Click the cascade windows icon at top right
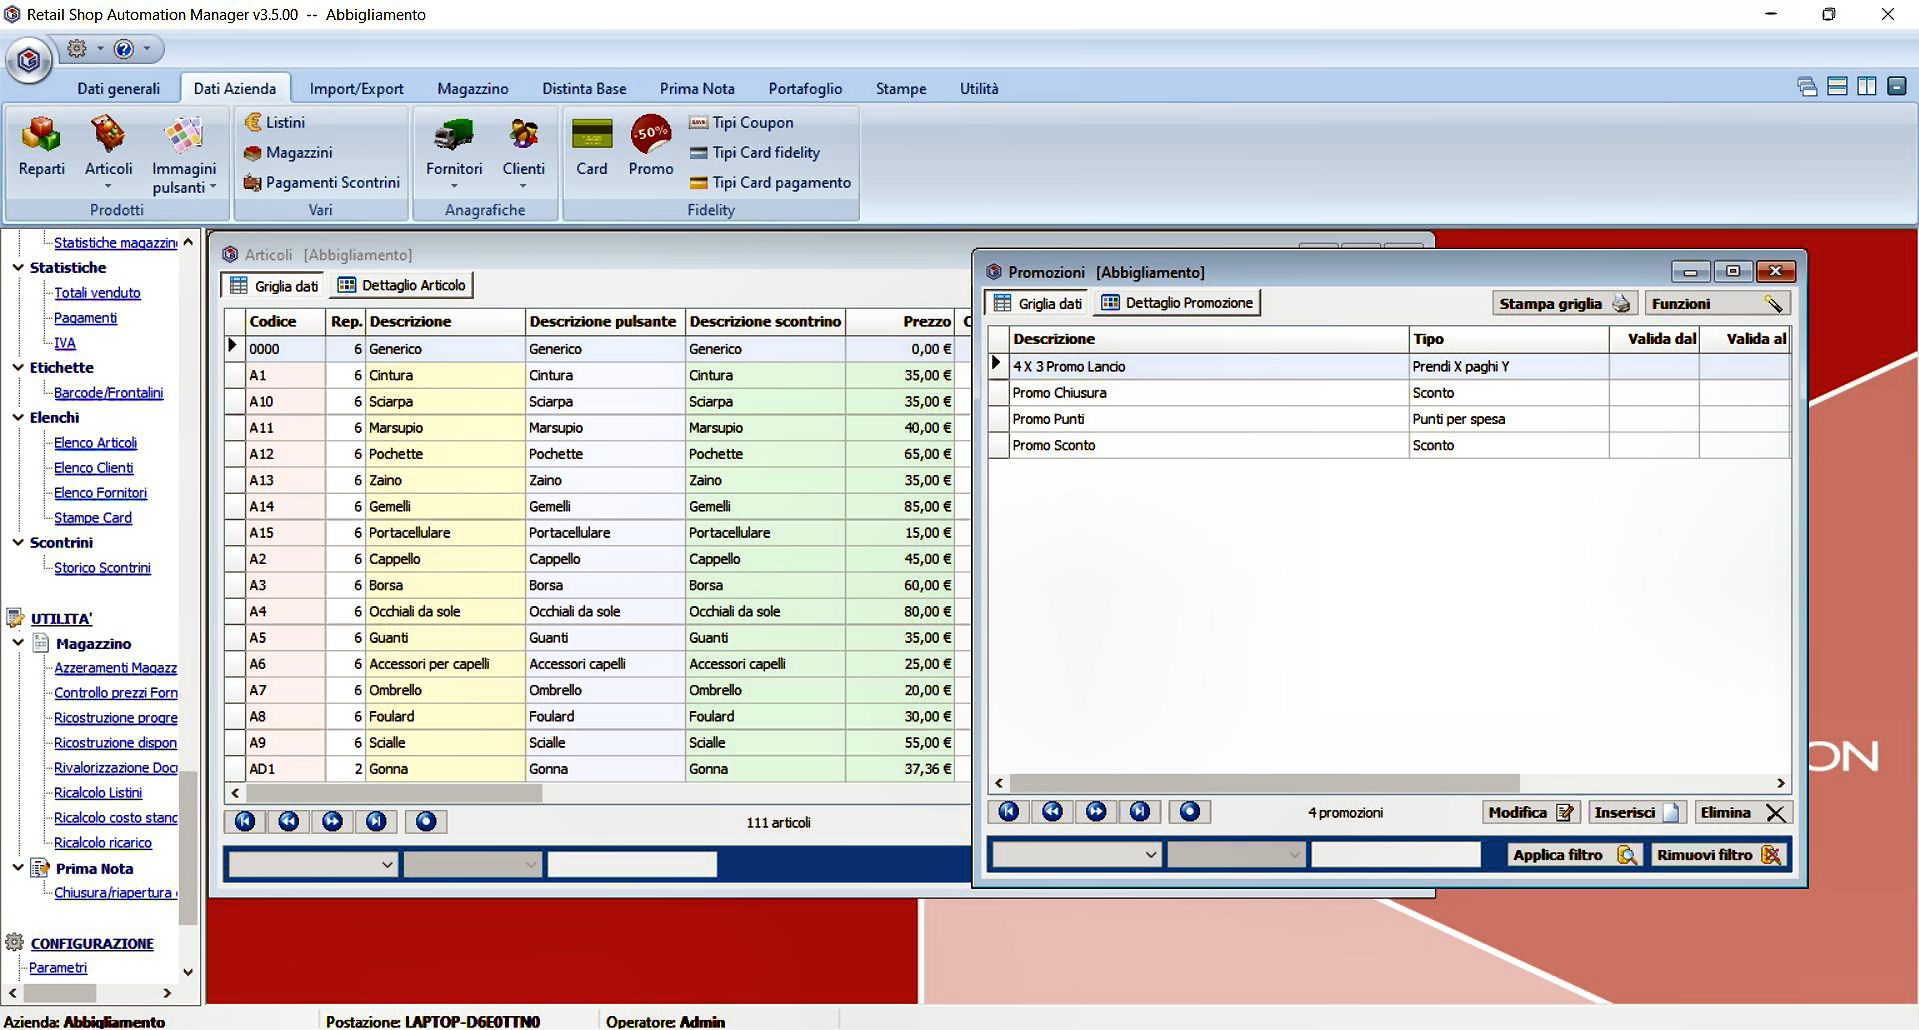This screenshot has width=1919, height=1030. (x=1806, y=87)
